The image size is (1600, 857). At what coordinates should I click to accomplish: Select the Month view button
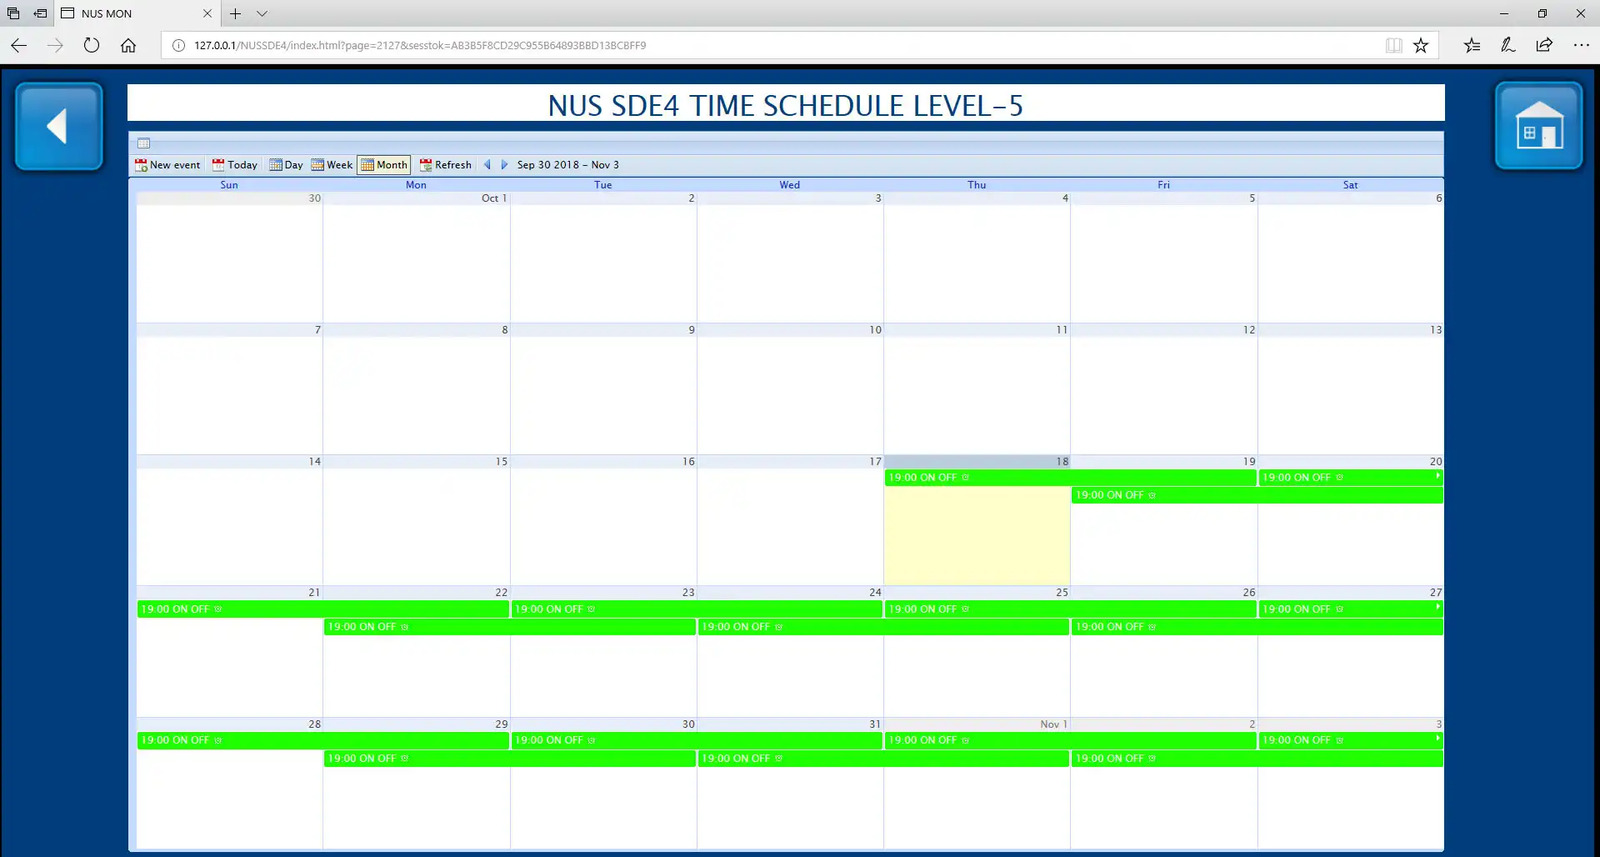[384, 165]
